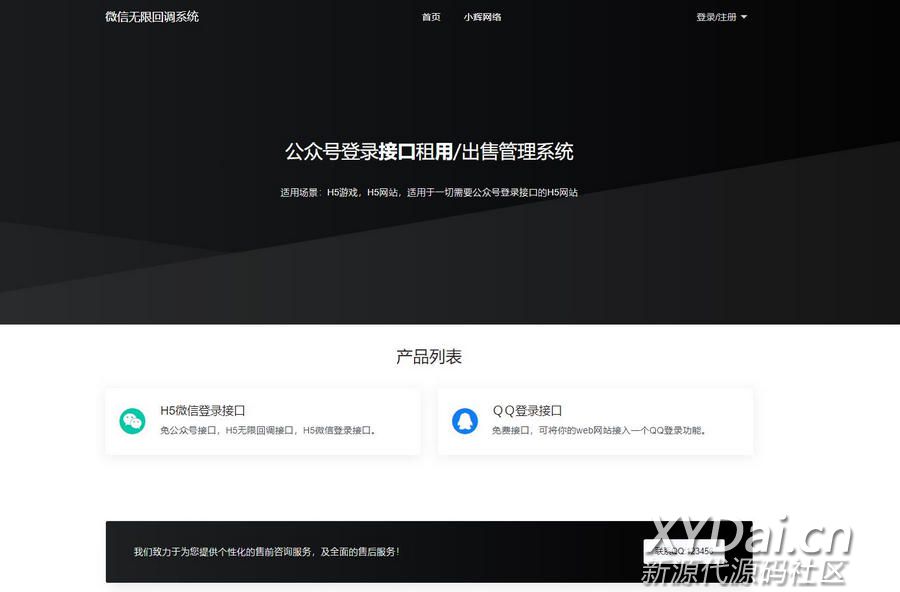Click the 公众号登录接口租用/出售管理系统 headline
Image resolution: width=900 pixels, height=592 pixels.
pyautogui.click(x=429, y=152)
